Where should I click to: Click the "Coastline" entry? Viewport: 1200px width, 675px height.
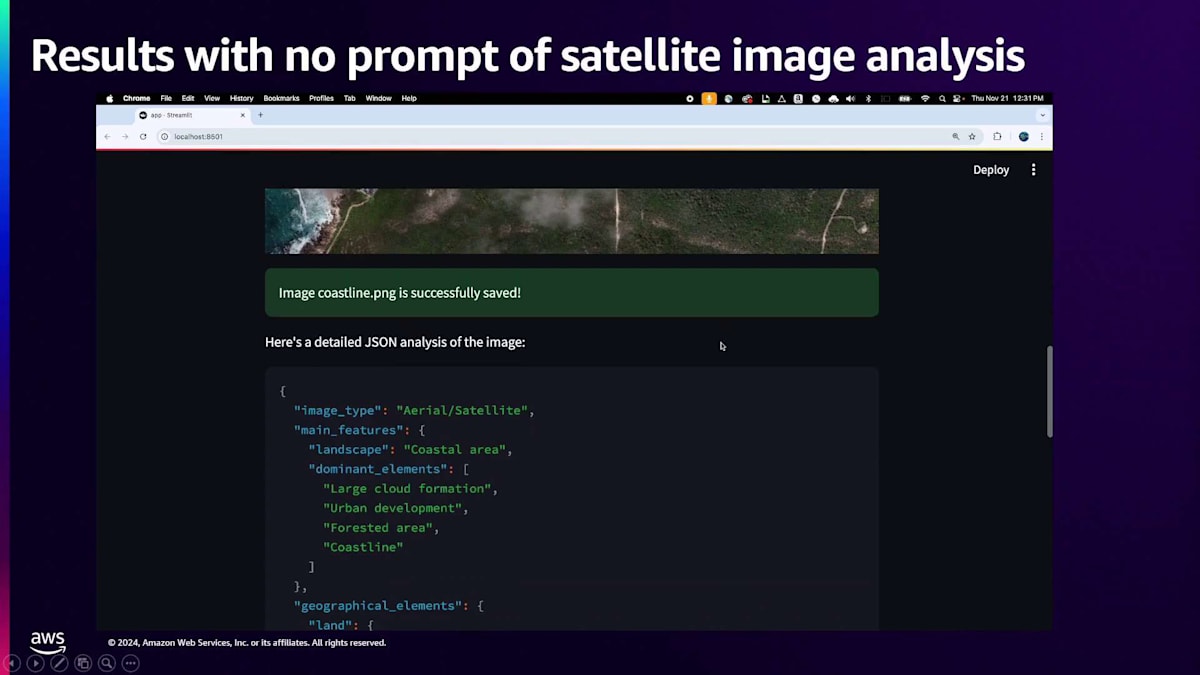click(363, 547)
